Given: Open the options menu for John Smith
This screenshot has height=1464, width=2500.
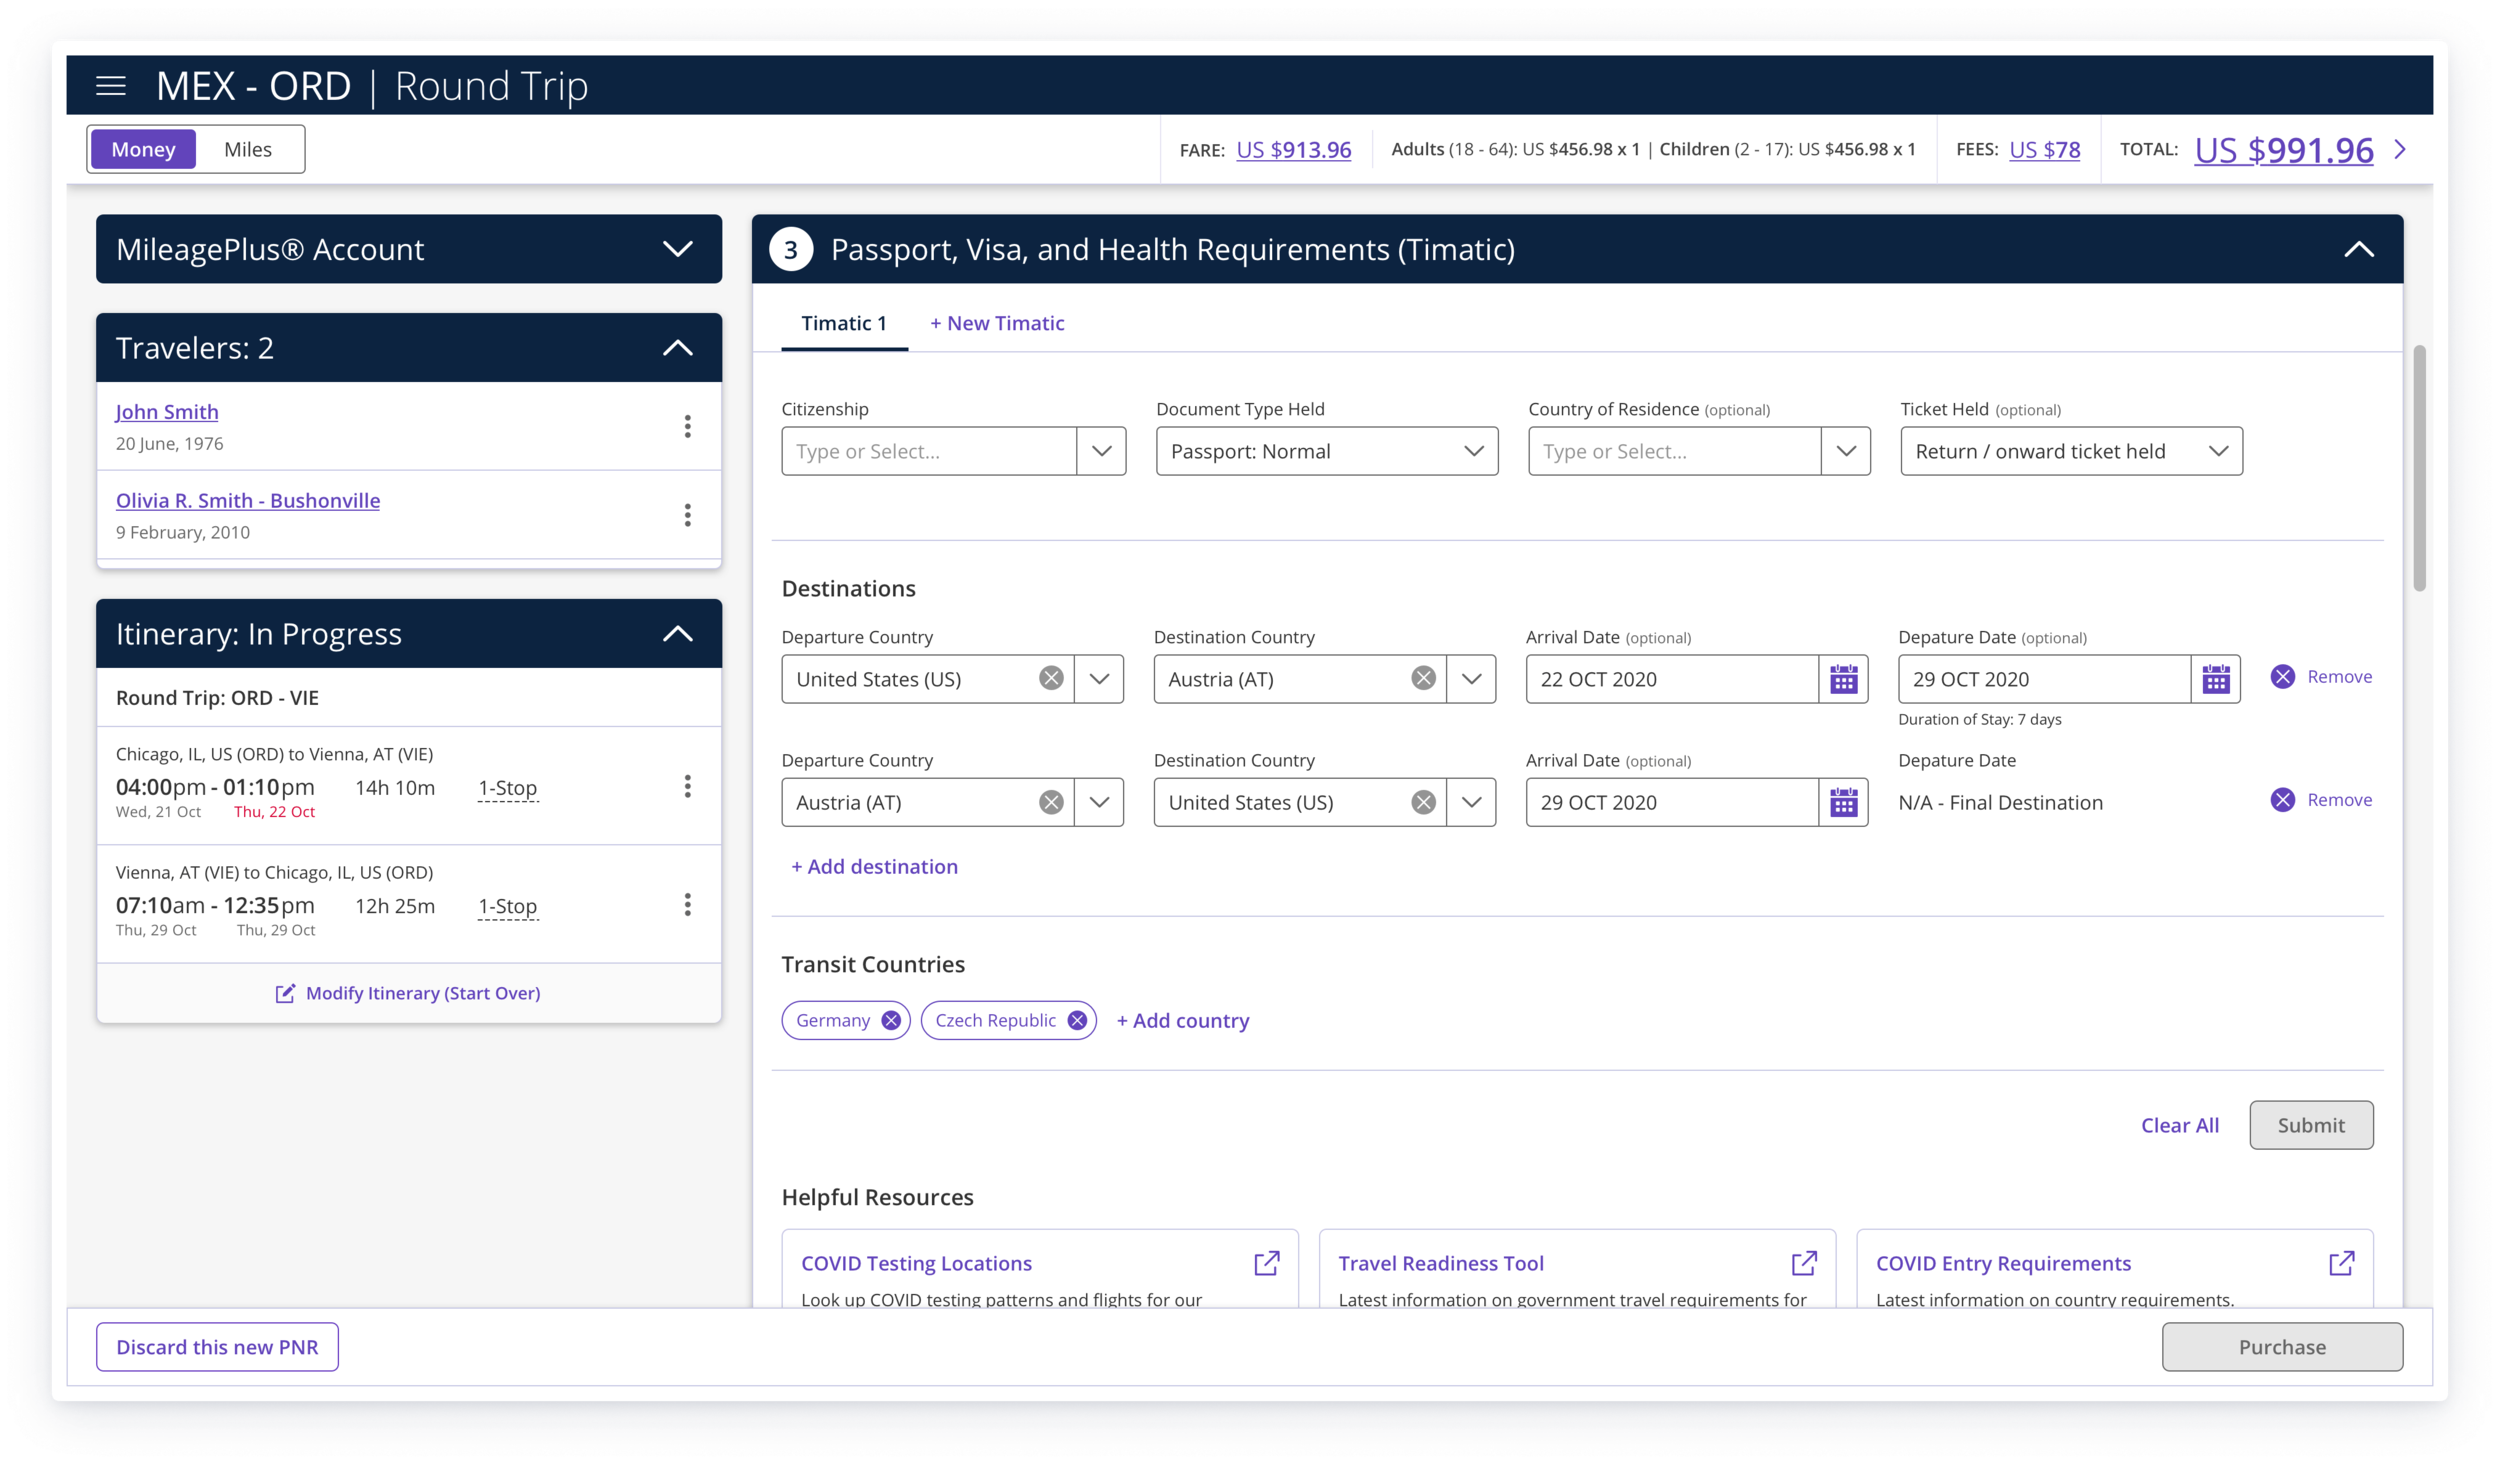Looking at the screenshot, I should coord(687,427).
